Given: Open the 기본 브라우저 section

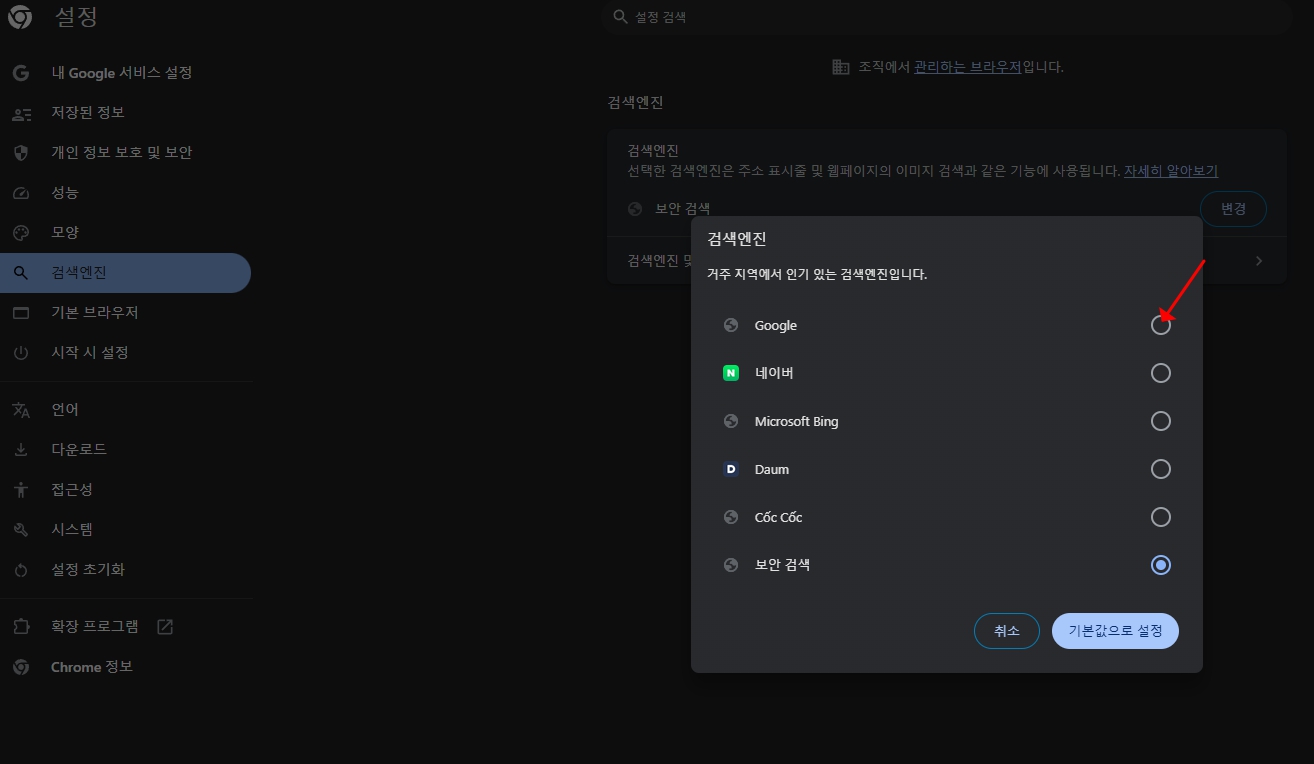Looking at the screenshot, I should coord(125,313).
